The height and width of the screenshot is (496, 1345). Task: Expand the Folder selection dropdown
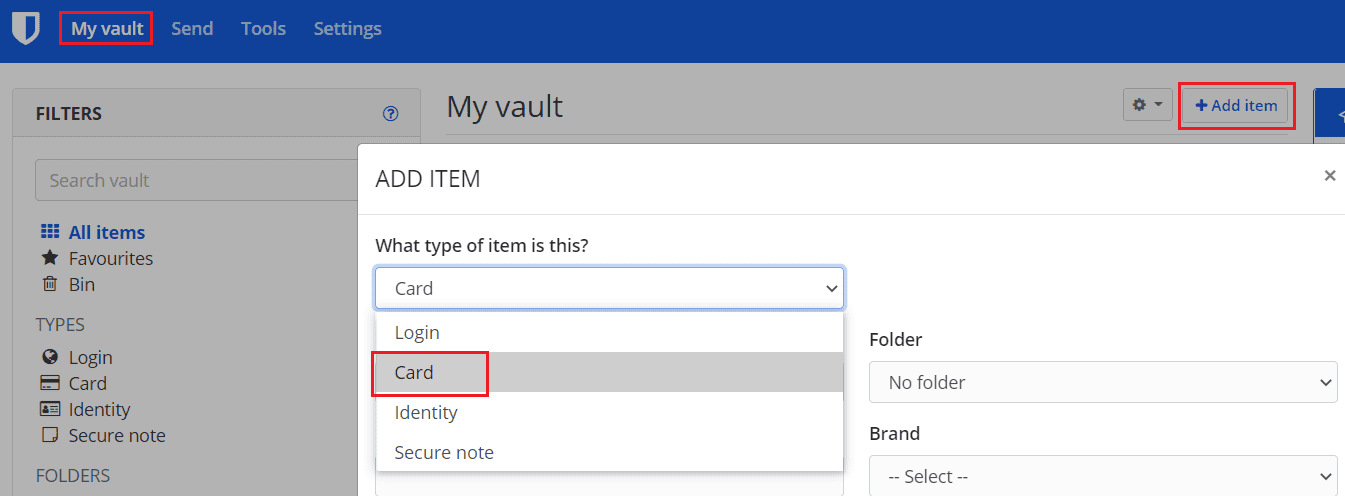1103,382
